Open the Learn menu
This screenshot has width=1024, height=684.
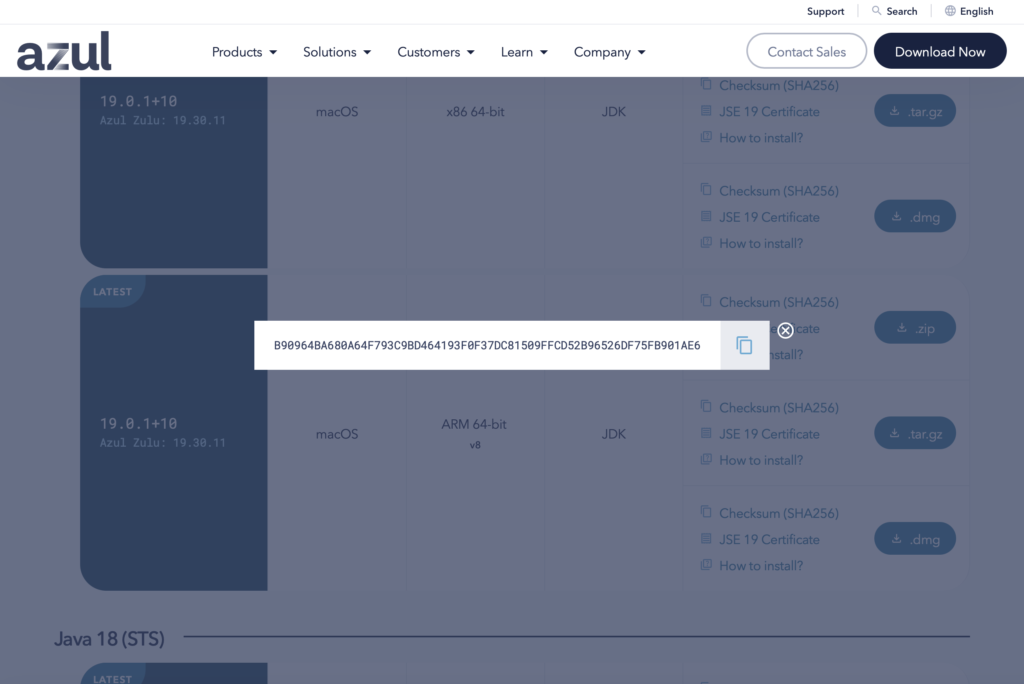pyautogui.click(x=524, y=52)
